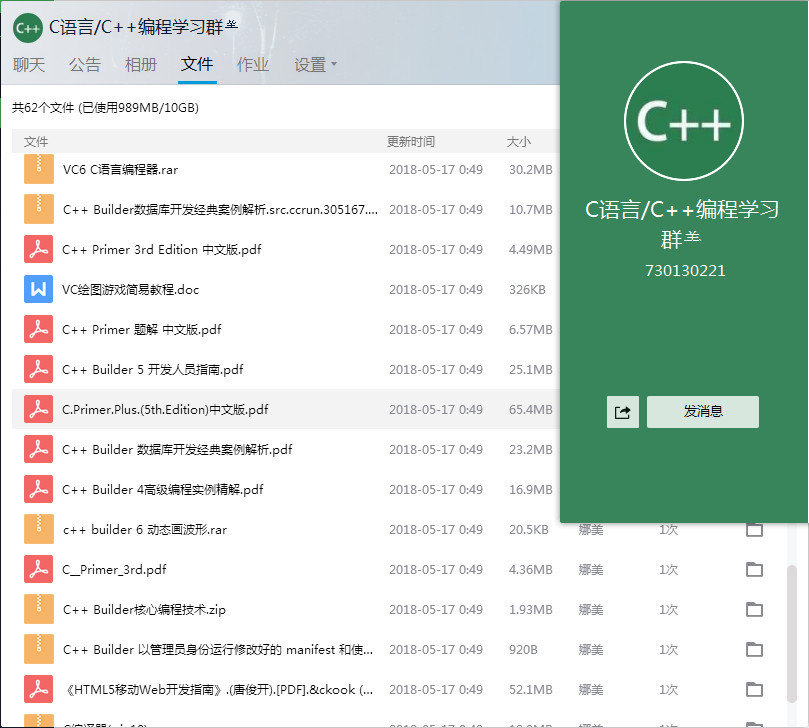The image size is (809, 728).
Task: Click PDF icon for C++ Builder 5 开发人员指南
Action: pos(39,369)
